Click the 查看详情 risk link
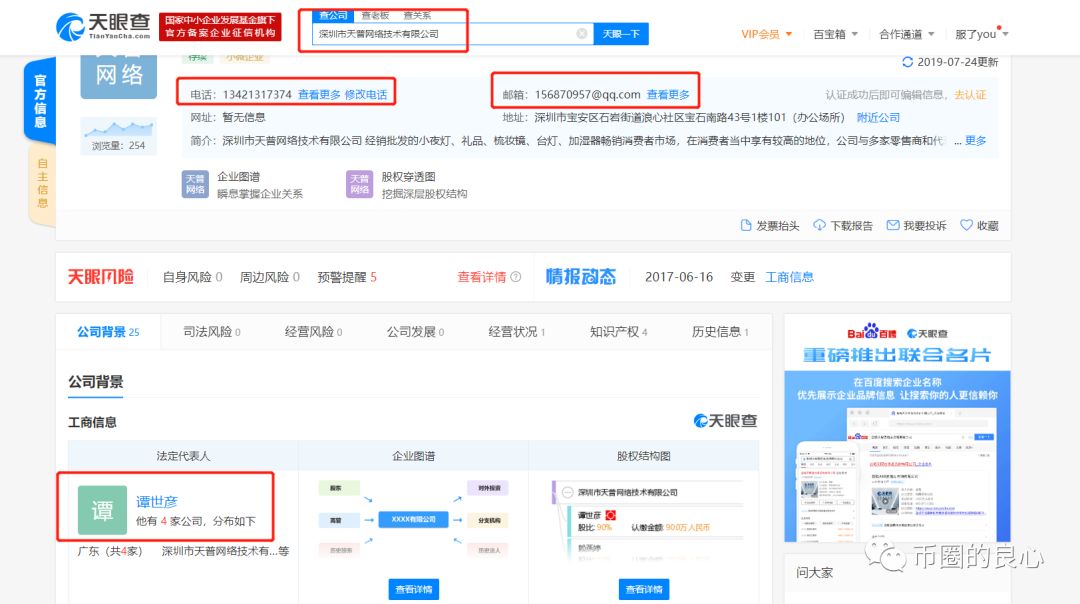The width and height of the screenshot is (1080, 604). click(481, 277)
